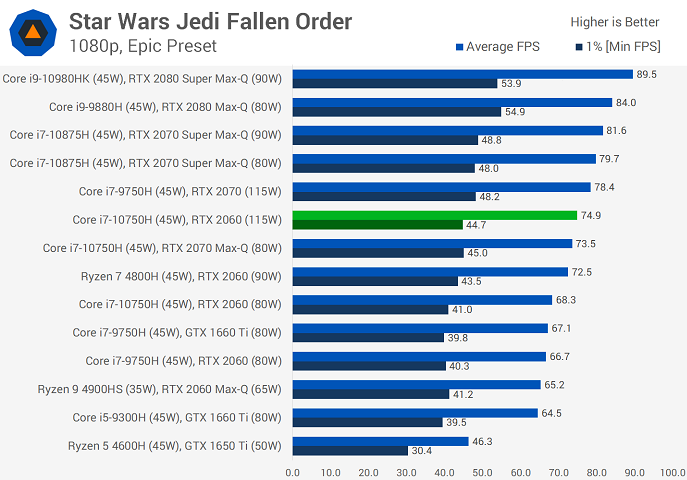Select the Core i7-10750H RTX 2060 (115W) label
687x480 pixels.
(177, 220)
